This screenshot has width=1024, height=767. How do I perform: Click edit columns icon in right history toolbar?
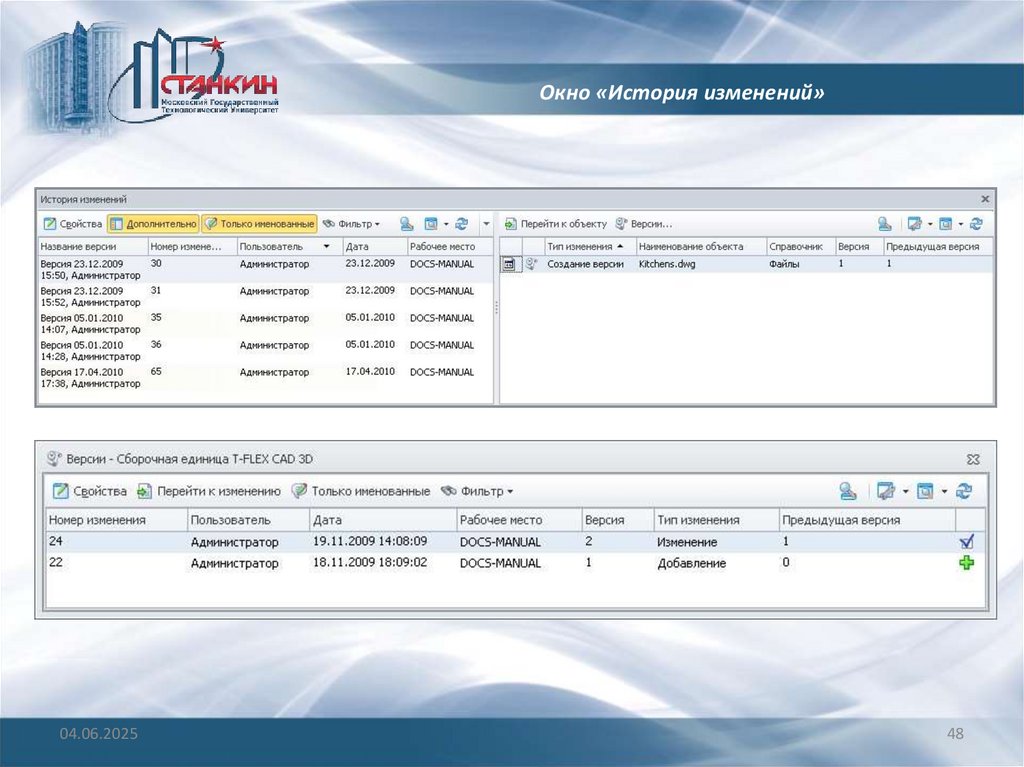pos(914,224)
